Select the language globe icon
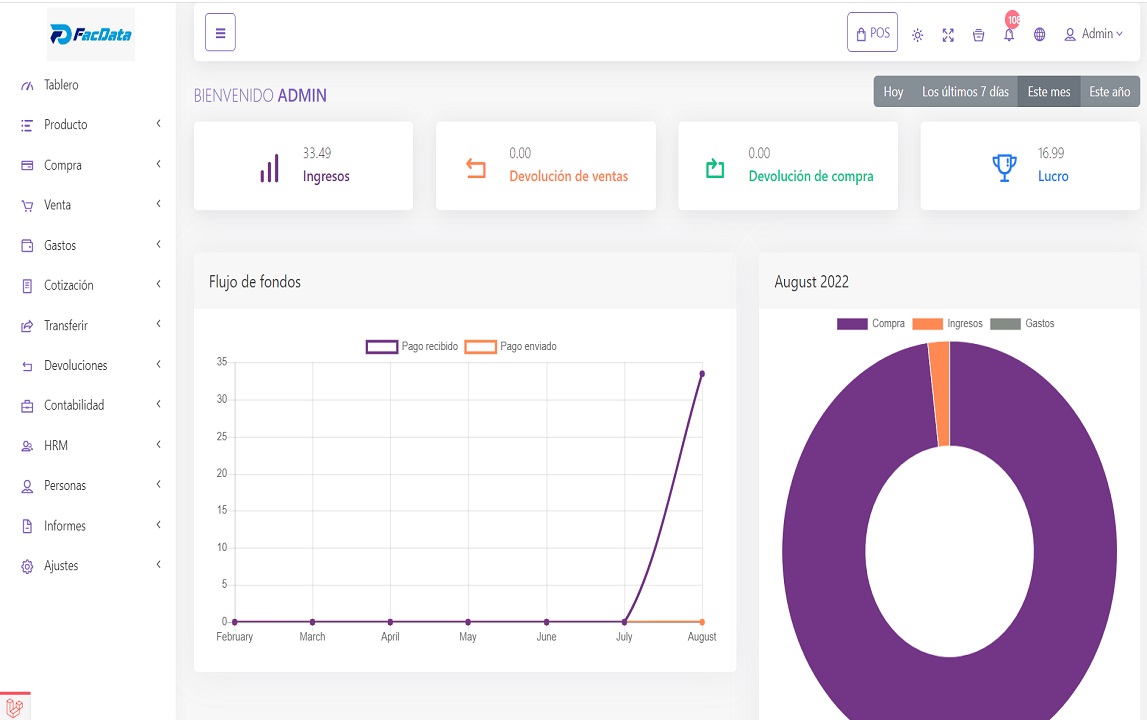The width and height of the screenshot is (1147, 720). click(1039, 34)
